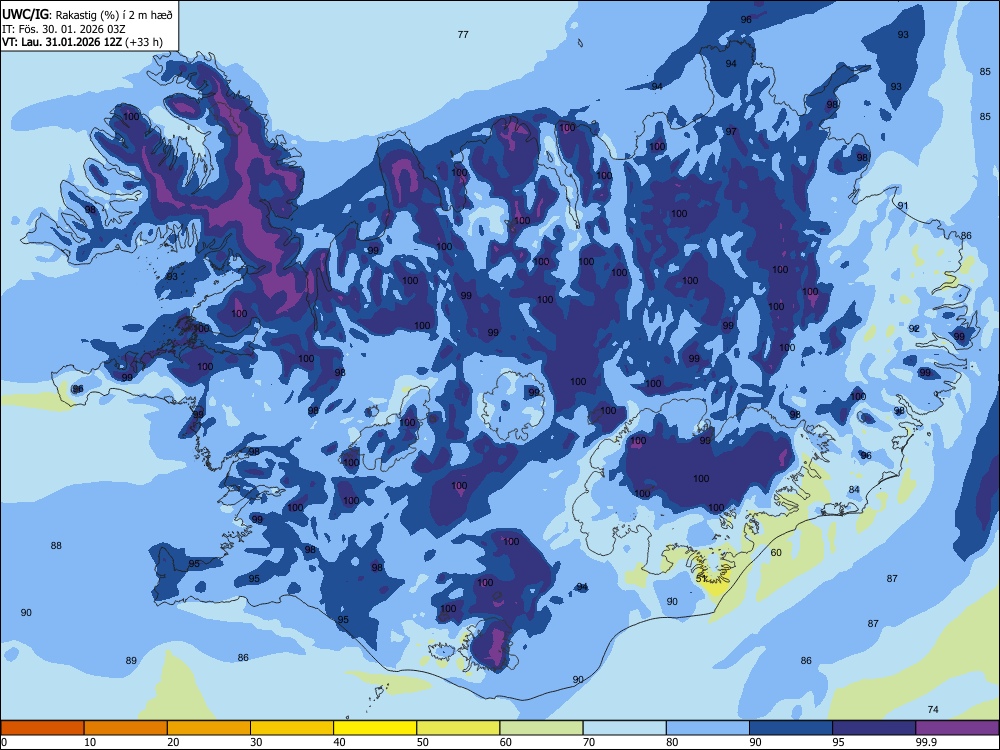Click the light blue 80–90 legend swatch
Screen dimensions: 1000x750
[708, 728]
